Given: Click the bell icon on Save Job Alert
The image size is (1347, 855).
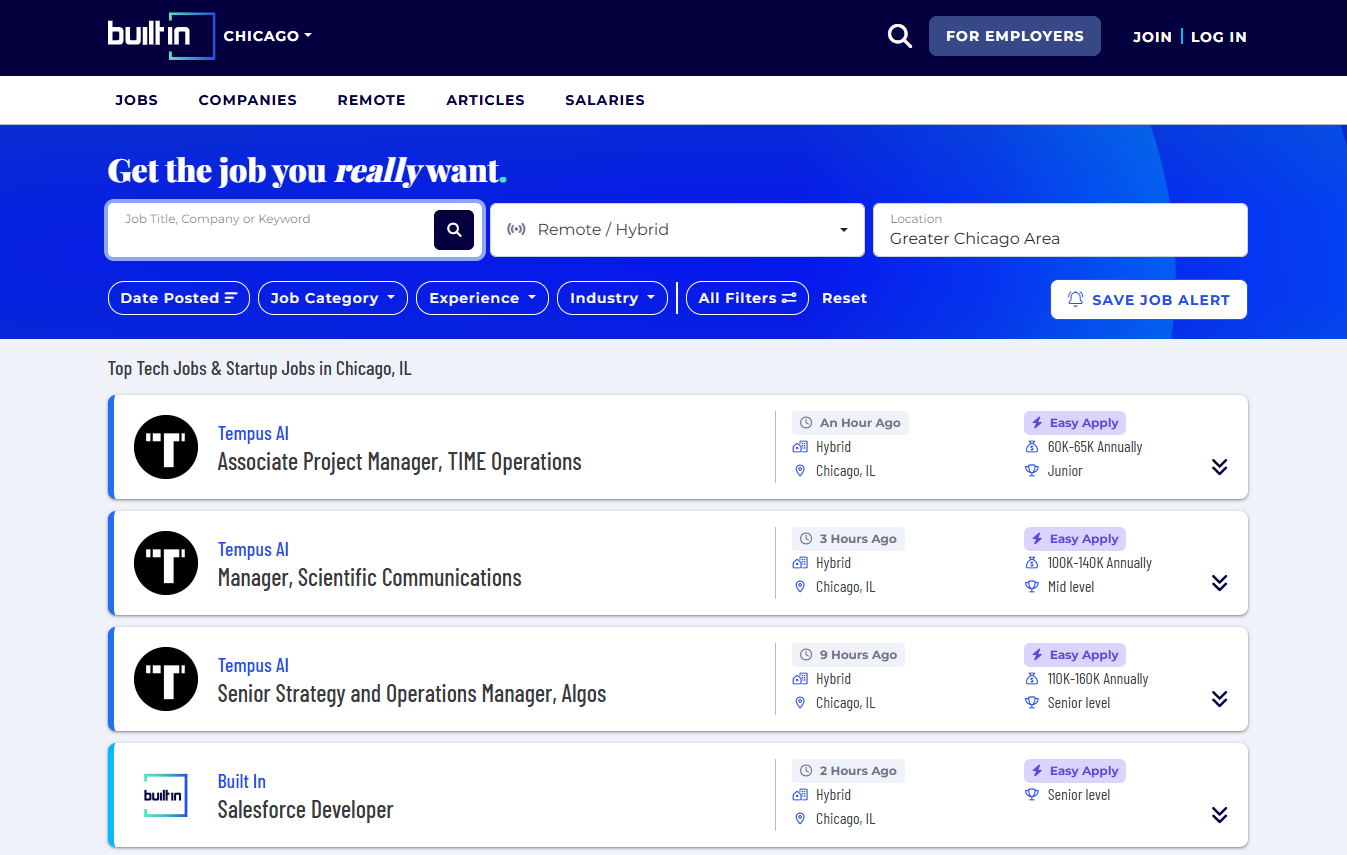Looking at the screenshot, I should point(1076,299).
